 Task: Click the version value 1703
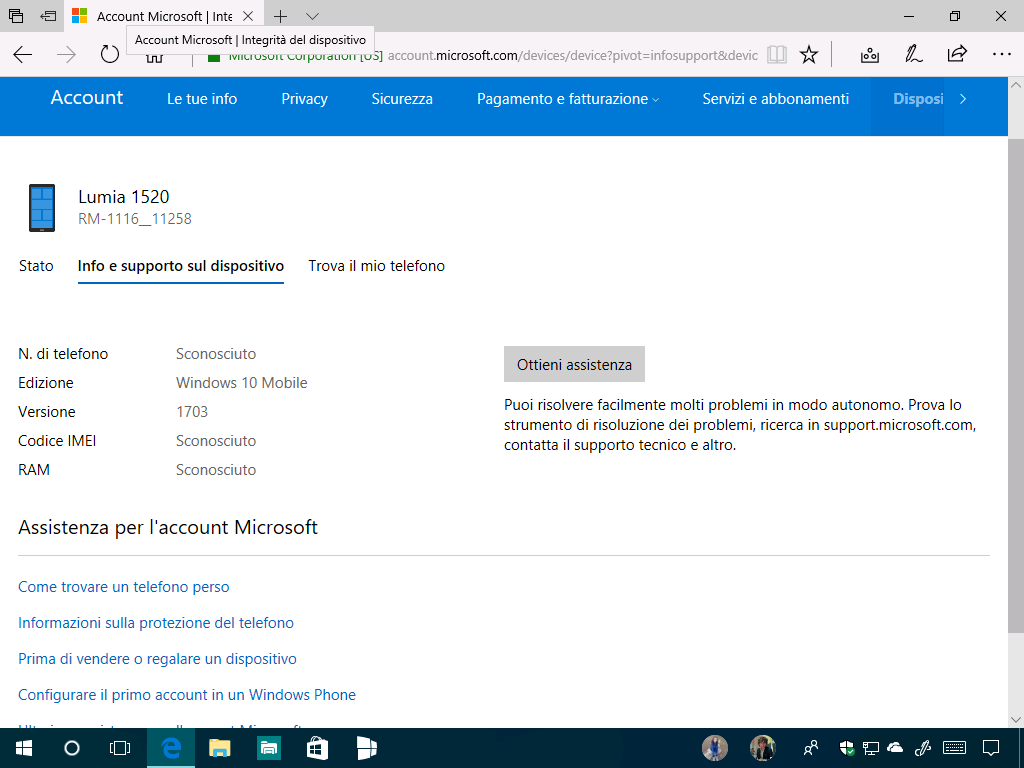pyautogui.click(x=192, y=412)
